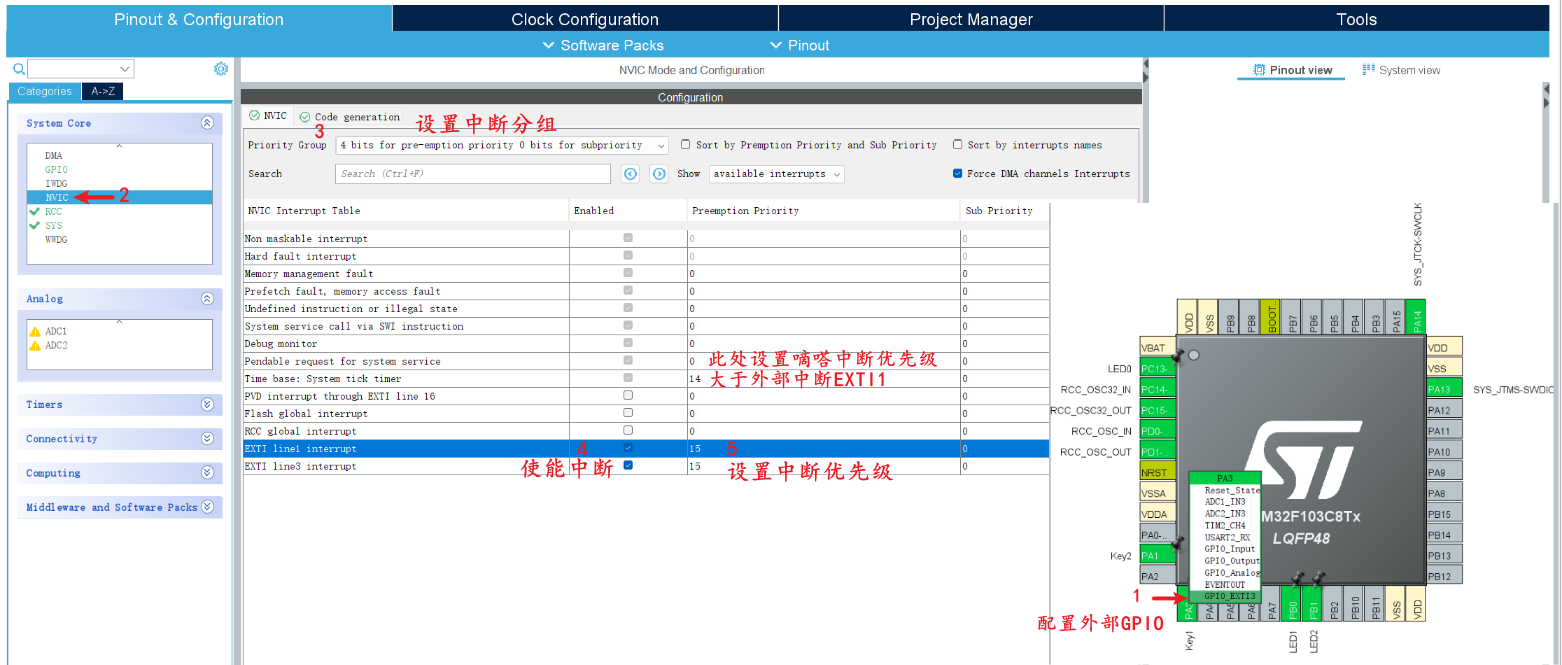Viewport: 1562px width, 665px height.
Task: Open the Software Packs menu
Action: click(x=603, y=45)
